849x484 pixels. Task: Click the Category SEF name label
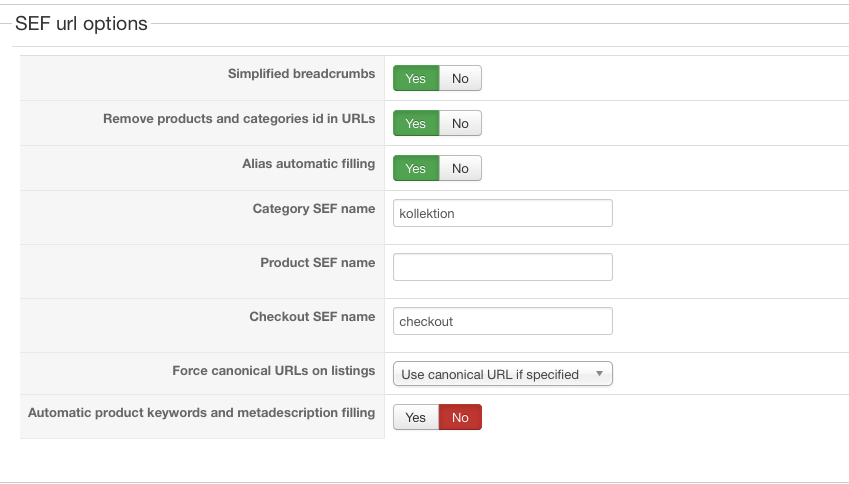[x=314, y=209]
